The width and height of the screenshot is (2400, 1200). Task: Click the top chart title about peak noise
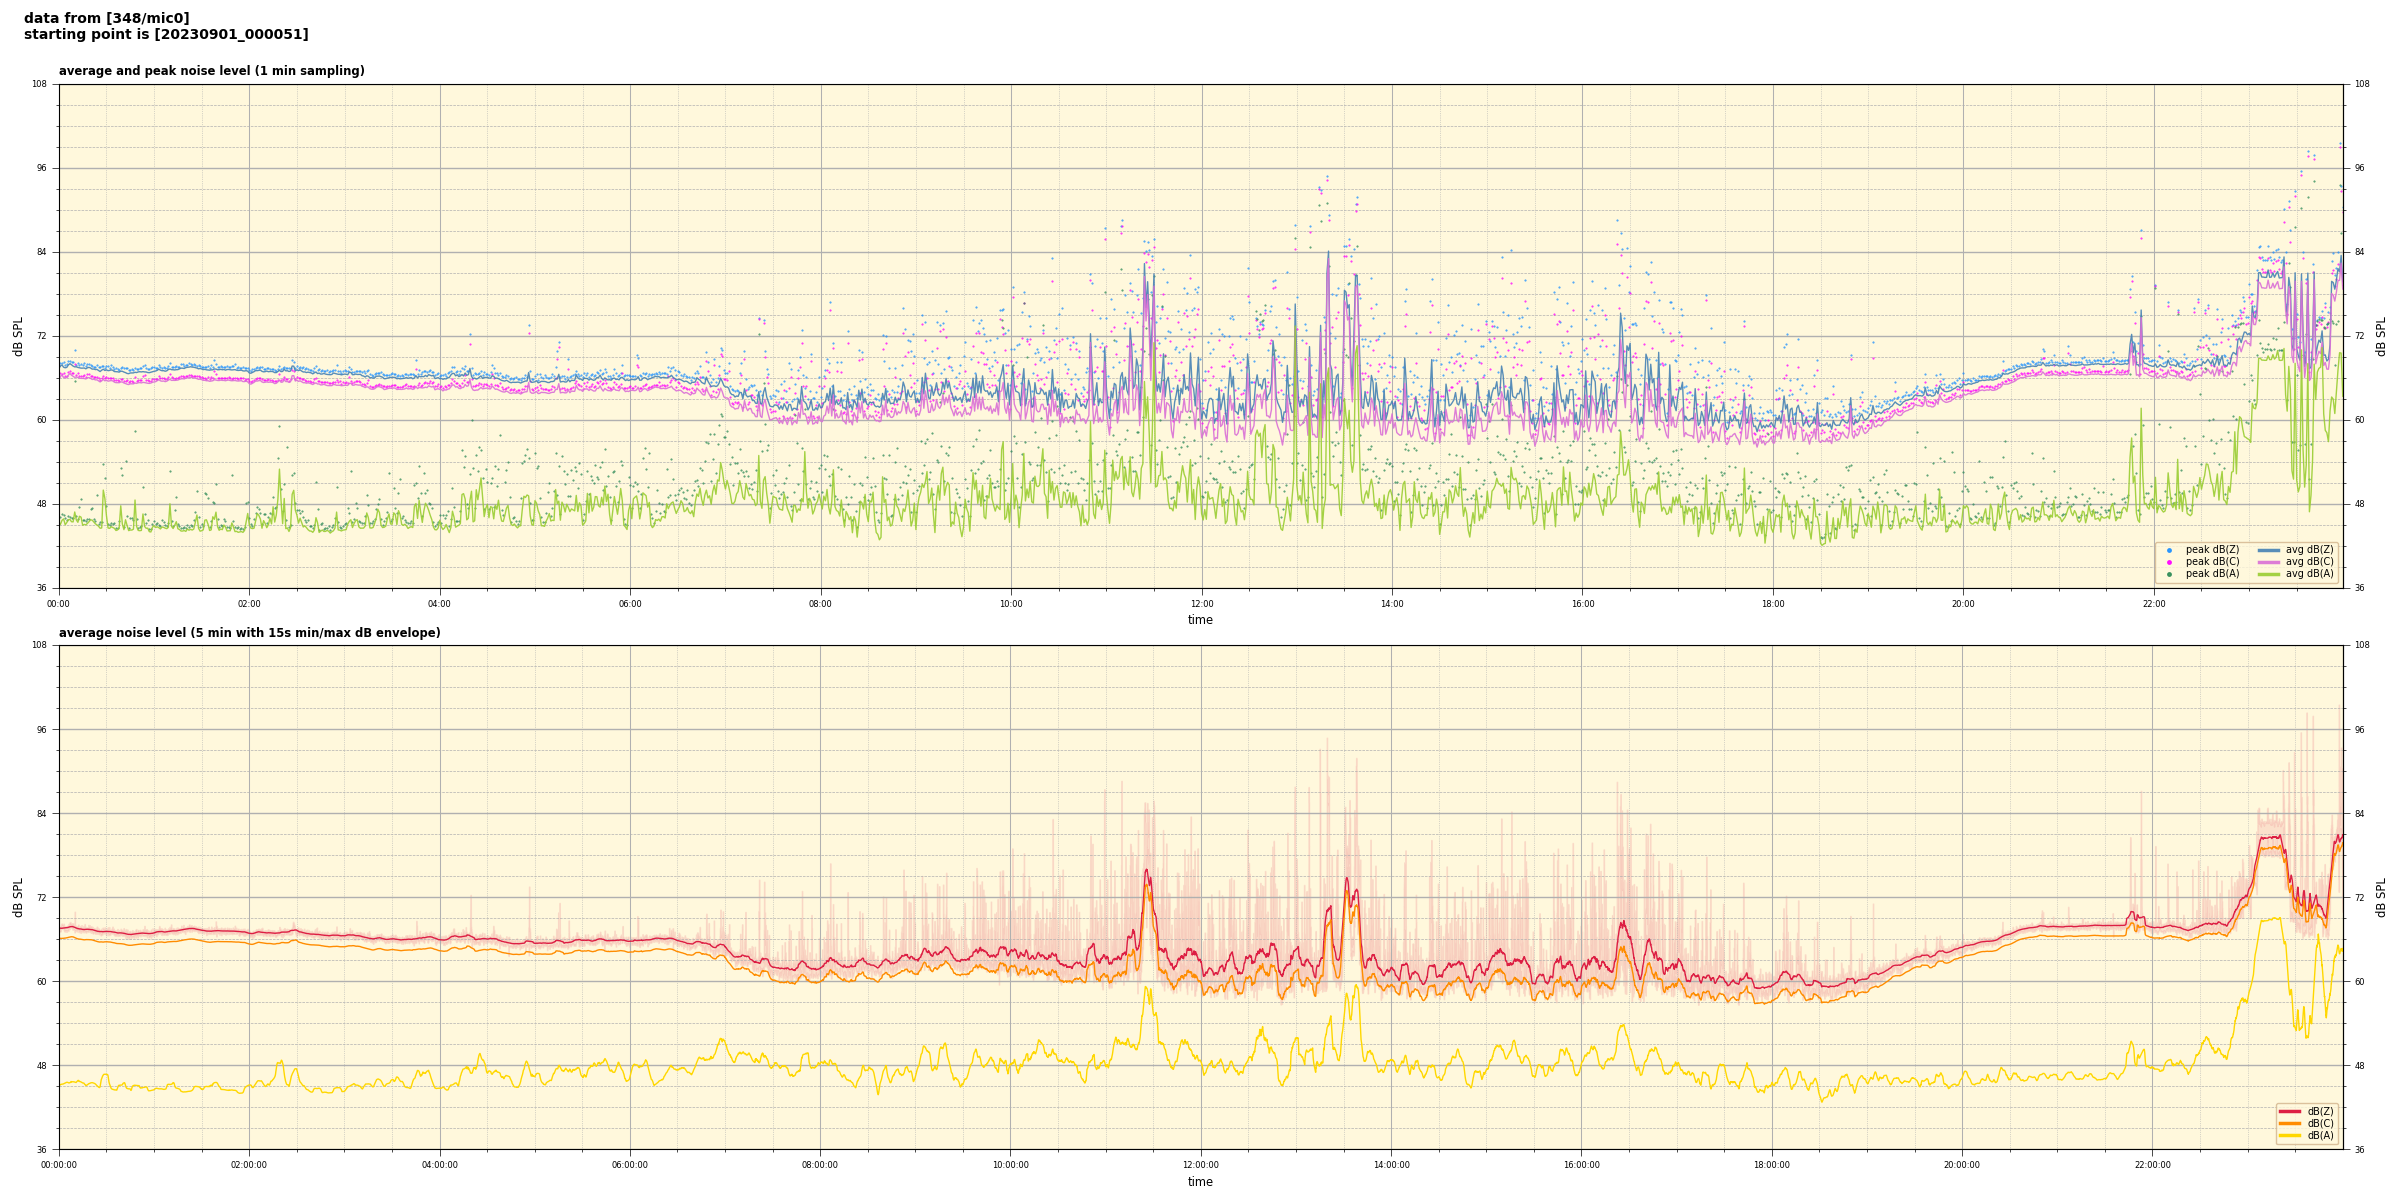click(211, 71)
